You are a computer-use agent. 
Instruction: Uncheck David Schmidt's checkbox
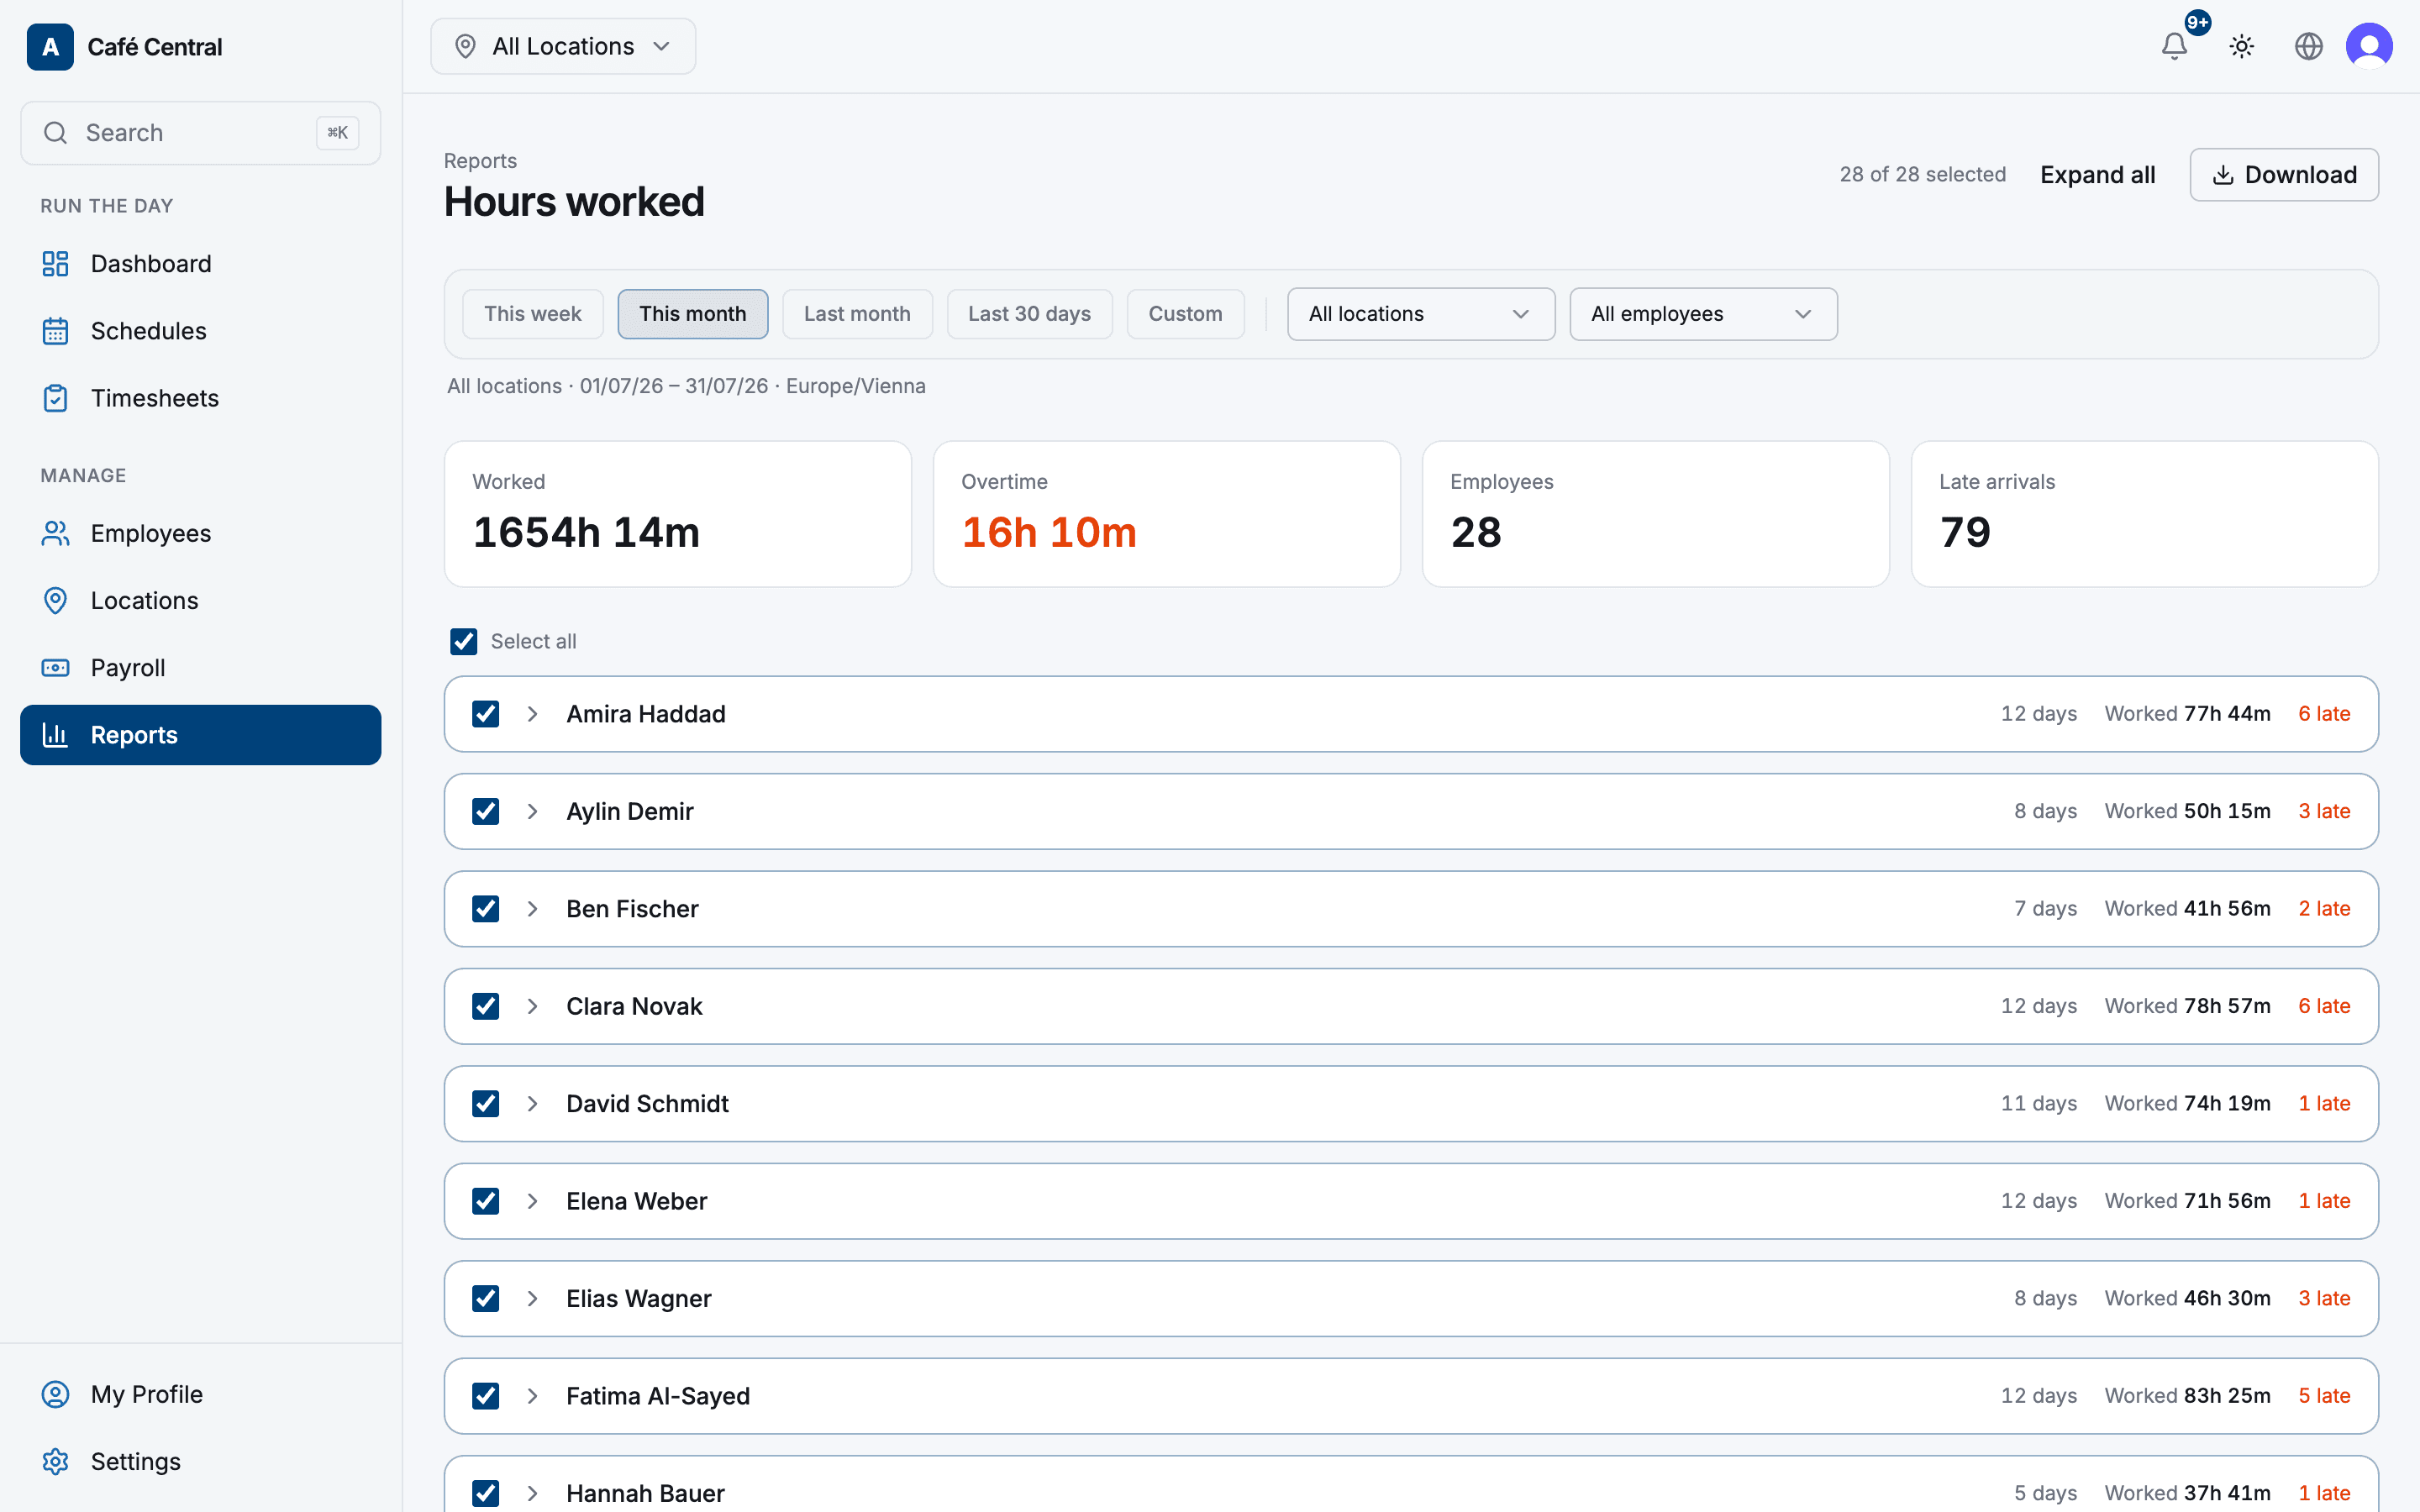(x=485, y=1104)
